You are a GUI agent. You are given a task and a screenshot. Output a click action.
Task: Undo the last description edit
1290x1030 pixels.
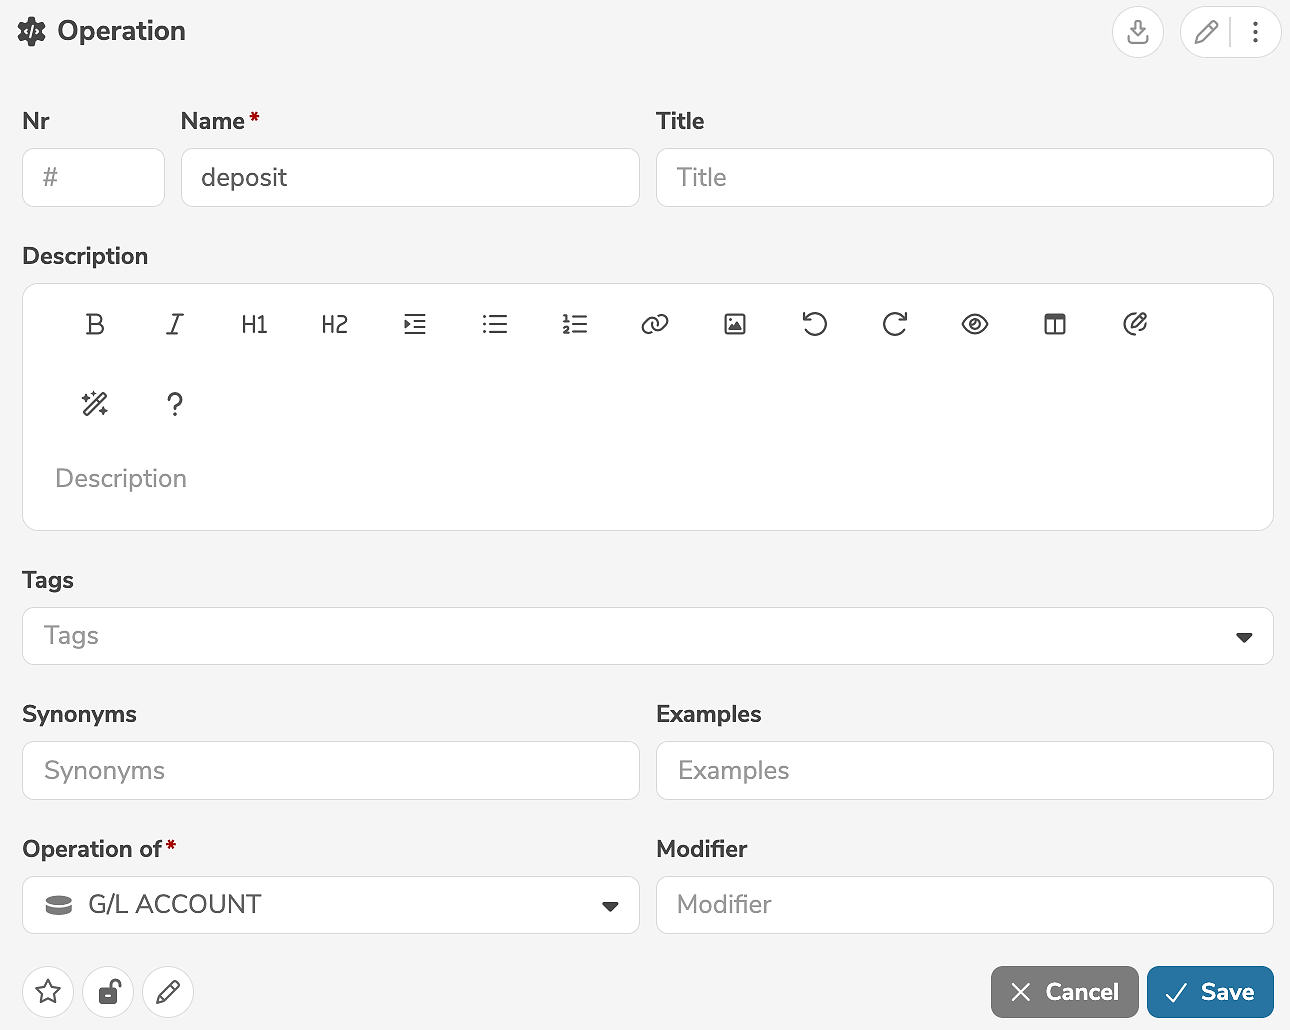coord(815,324)
